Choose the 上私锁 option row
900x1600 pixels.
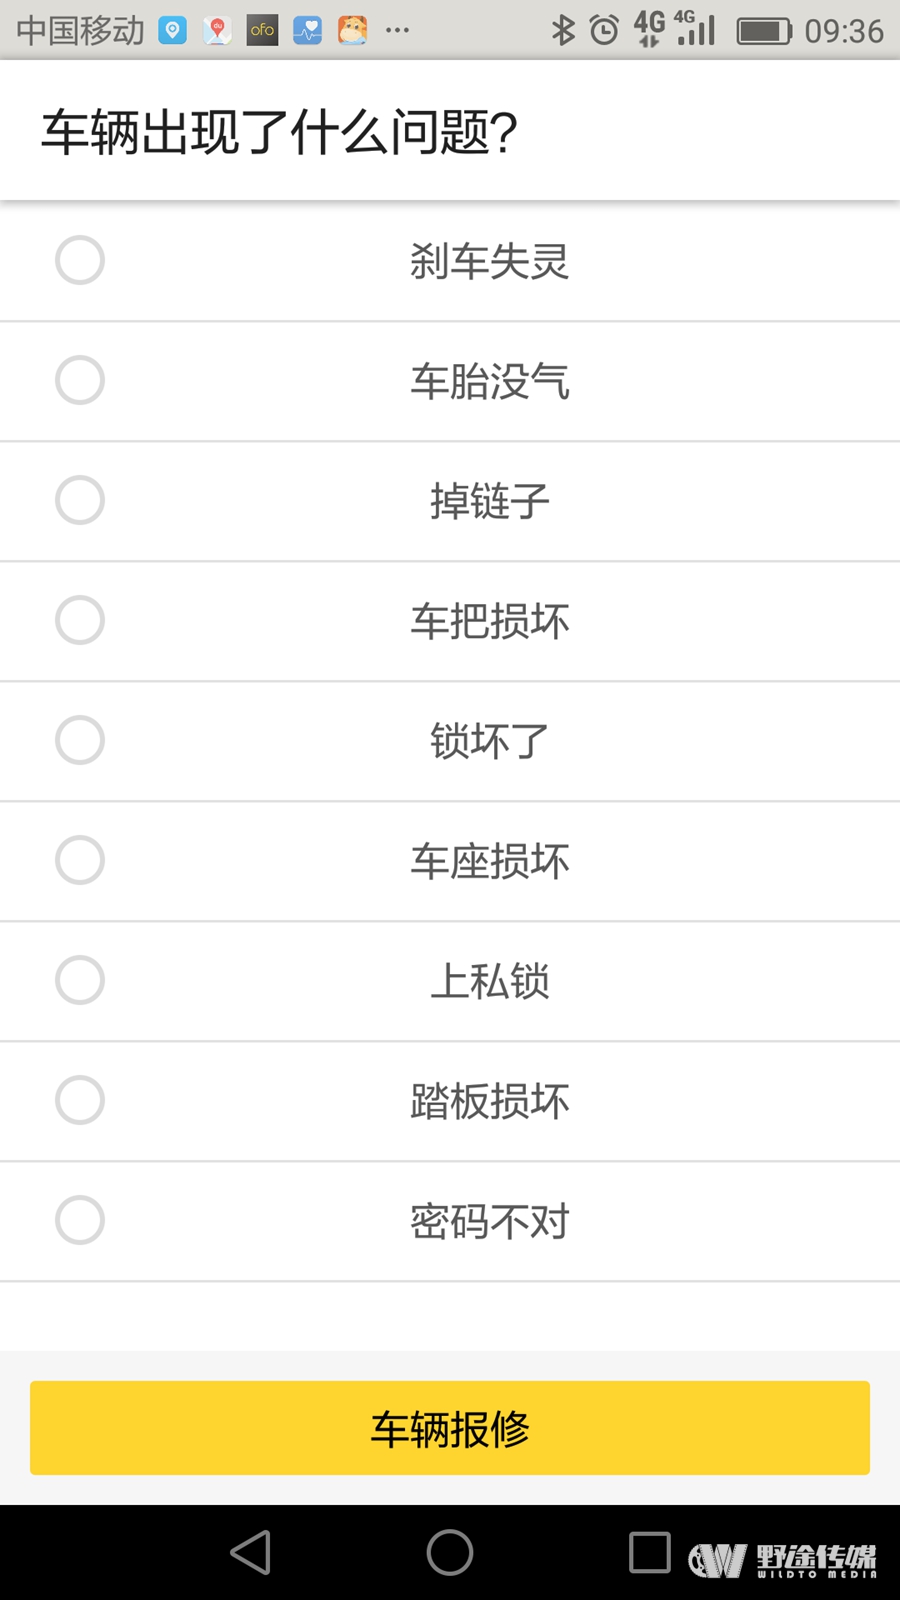(x=450, y=981)
